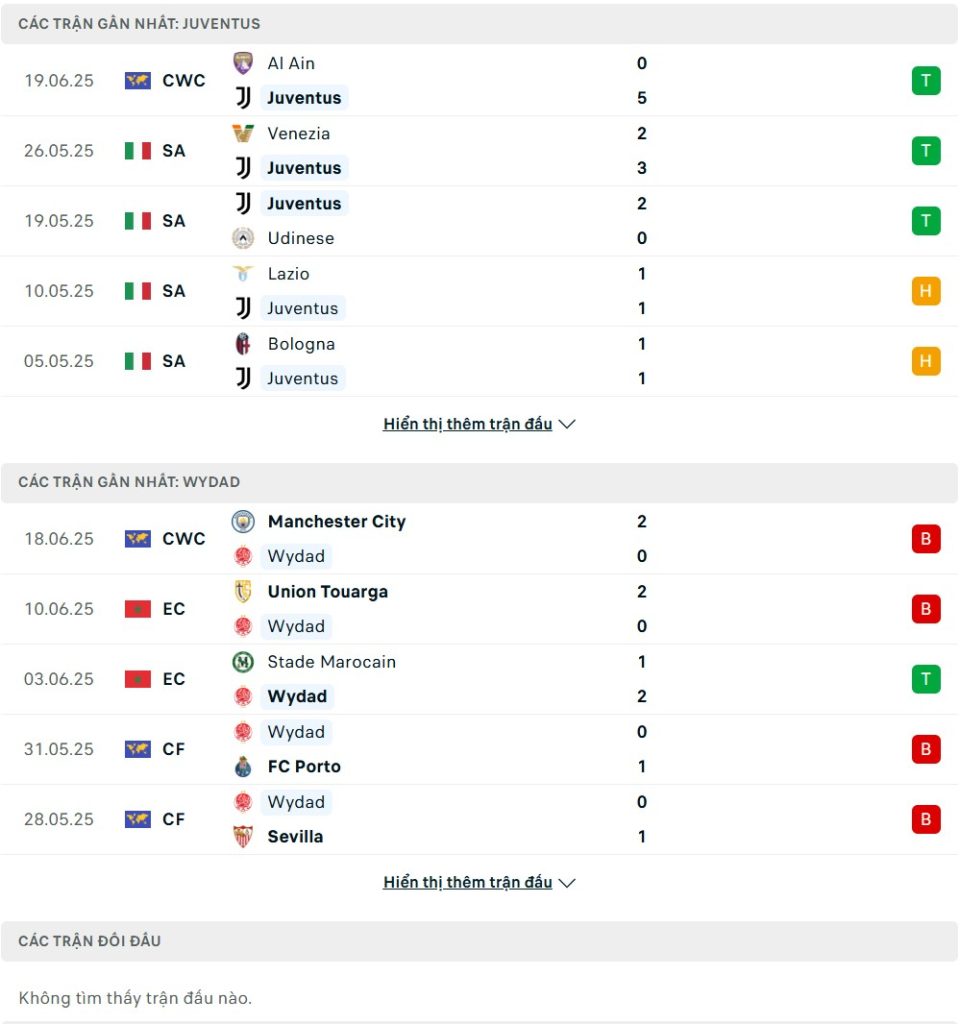This screenshot has width=960, height=1024.
Task: Select the Lazio eagle logo
Action: tap(243, 274)
